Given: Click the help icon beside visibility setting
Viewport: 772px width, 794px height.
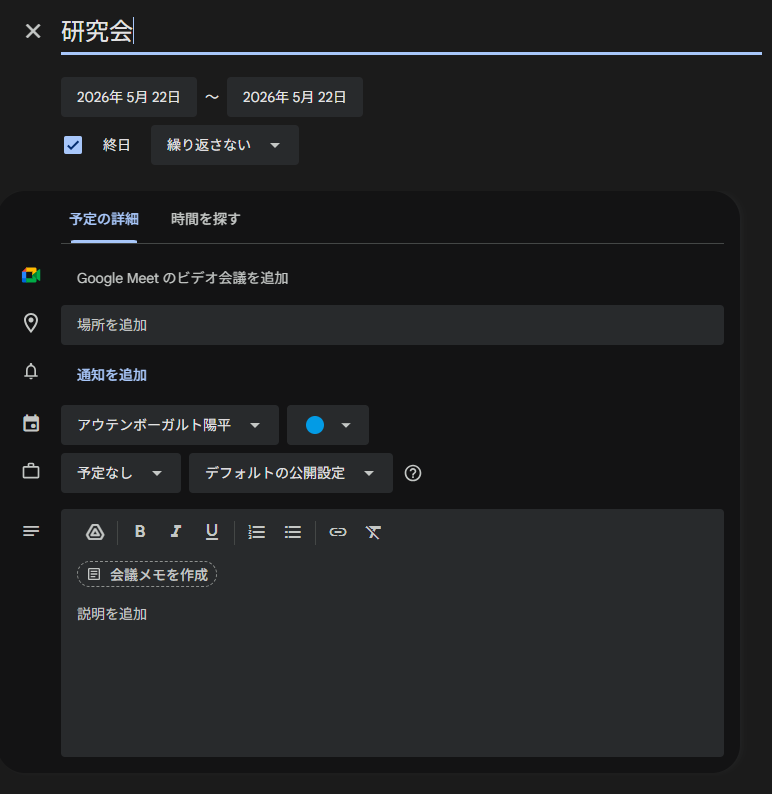Looking at the screenshot, I should pyautogui.click(x=413, y=473).
